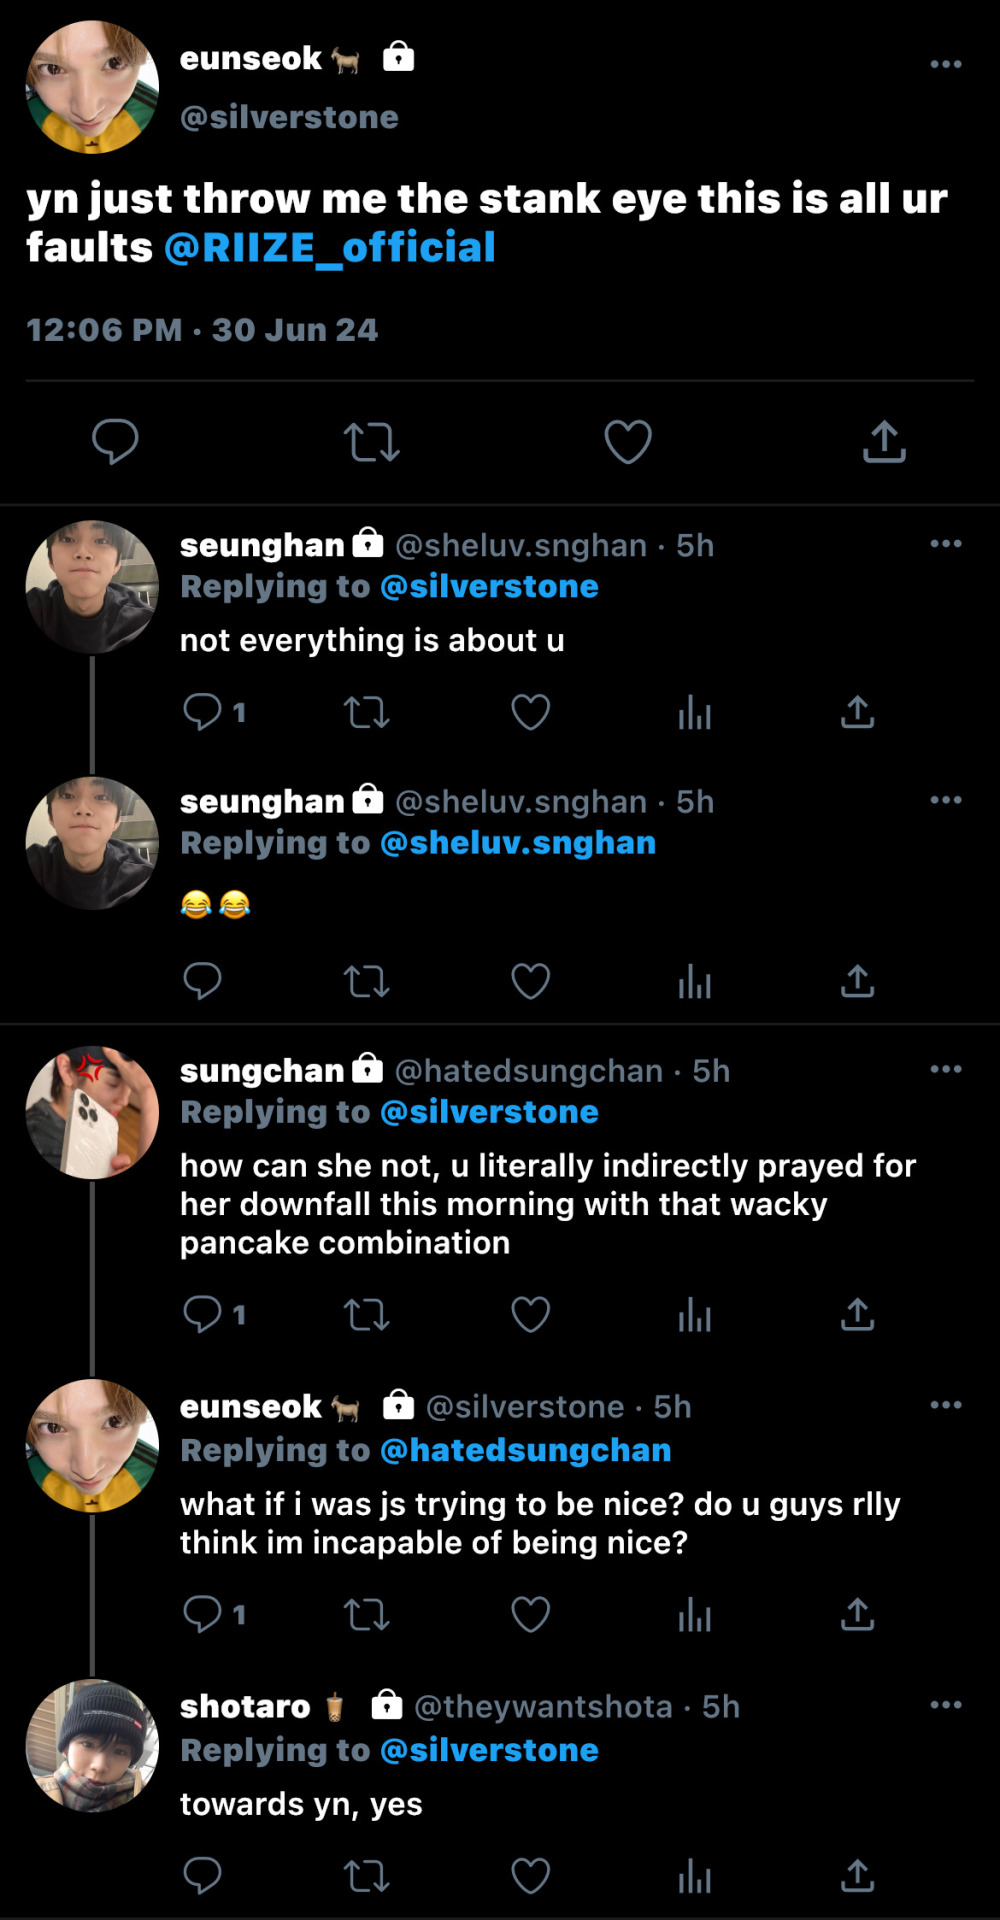Open more options on main tweet
This screenshot has height=1920, width=1000.
[x=945, y=64]
